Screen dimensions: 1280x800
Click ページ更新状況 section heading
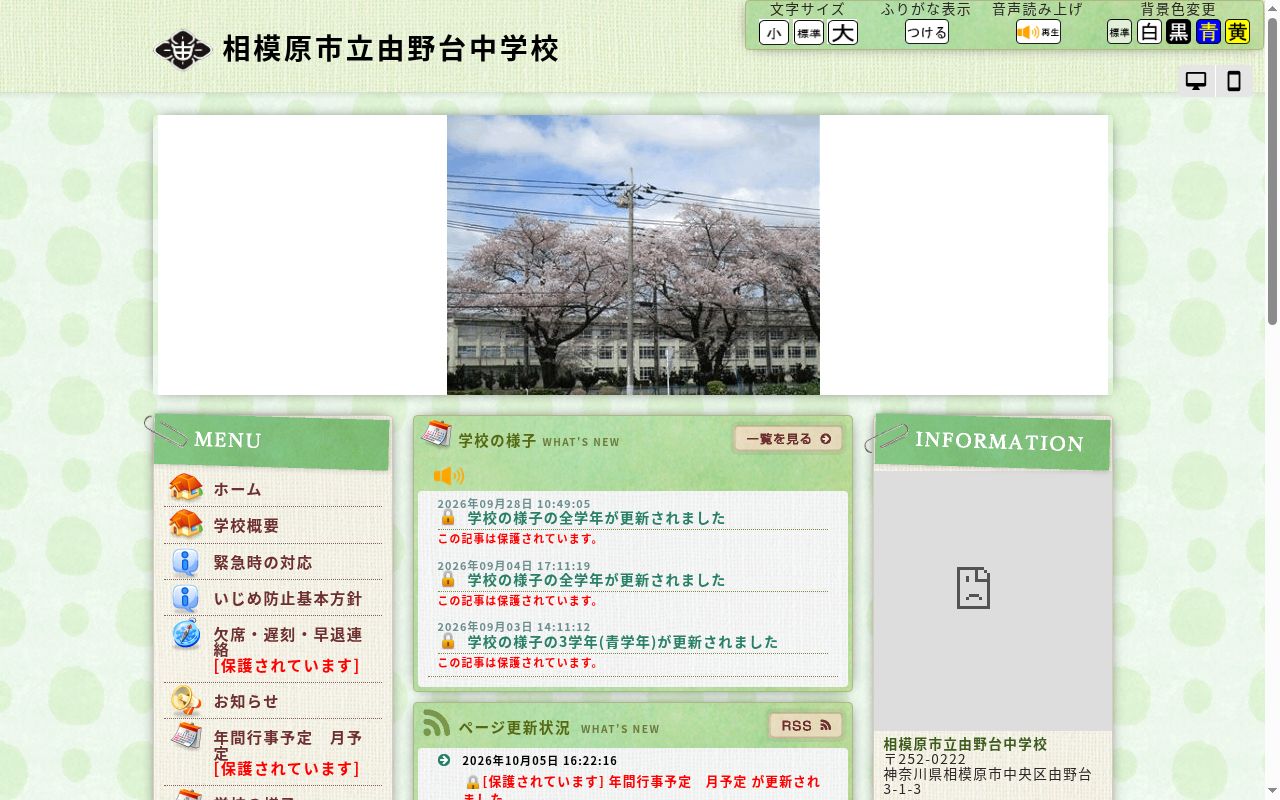[514, 727]
